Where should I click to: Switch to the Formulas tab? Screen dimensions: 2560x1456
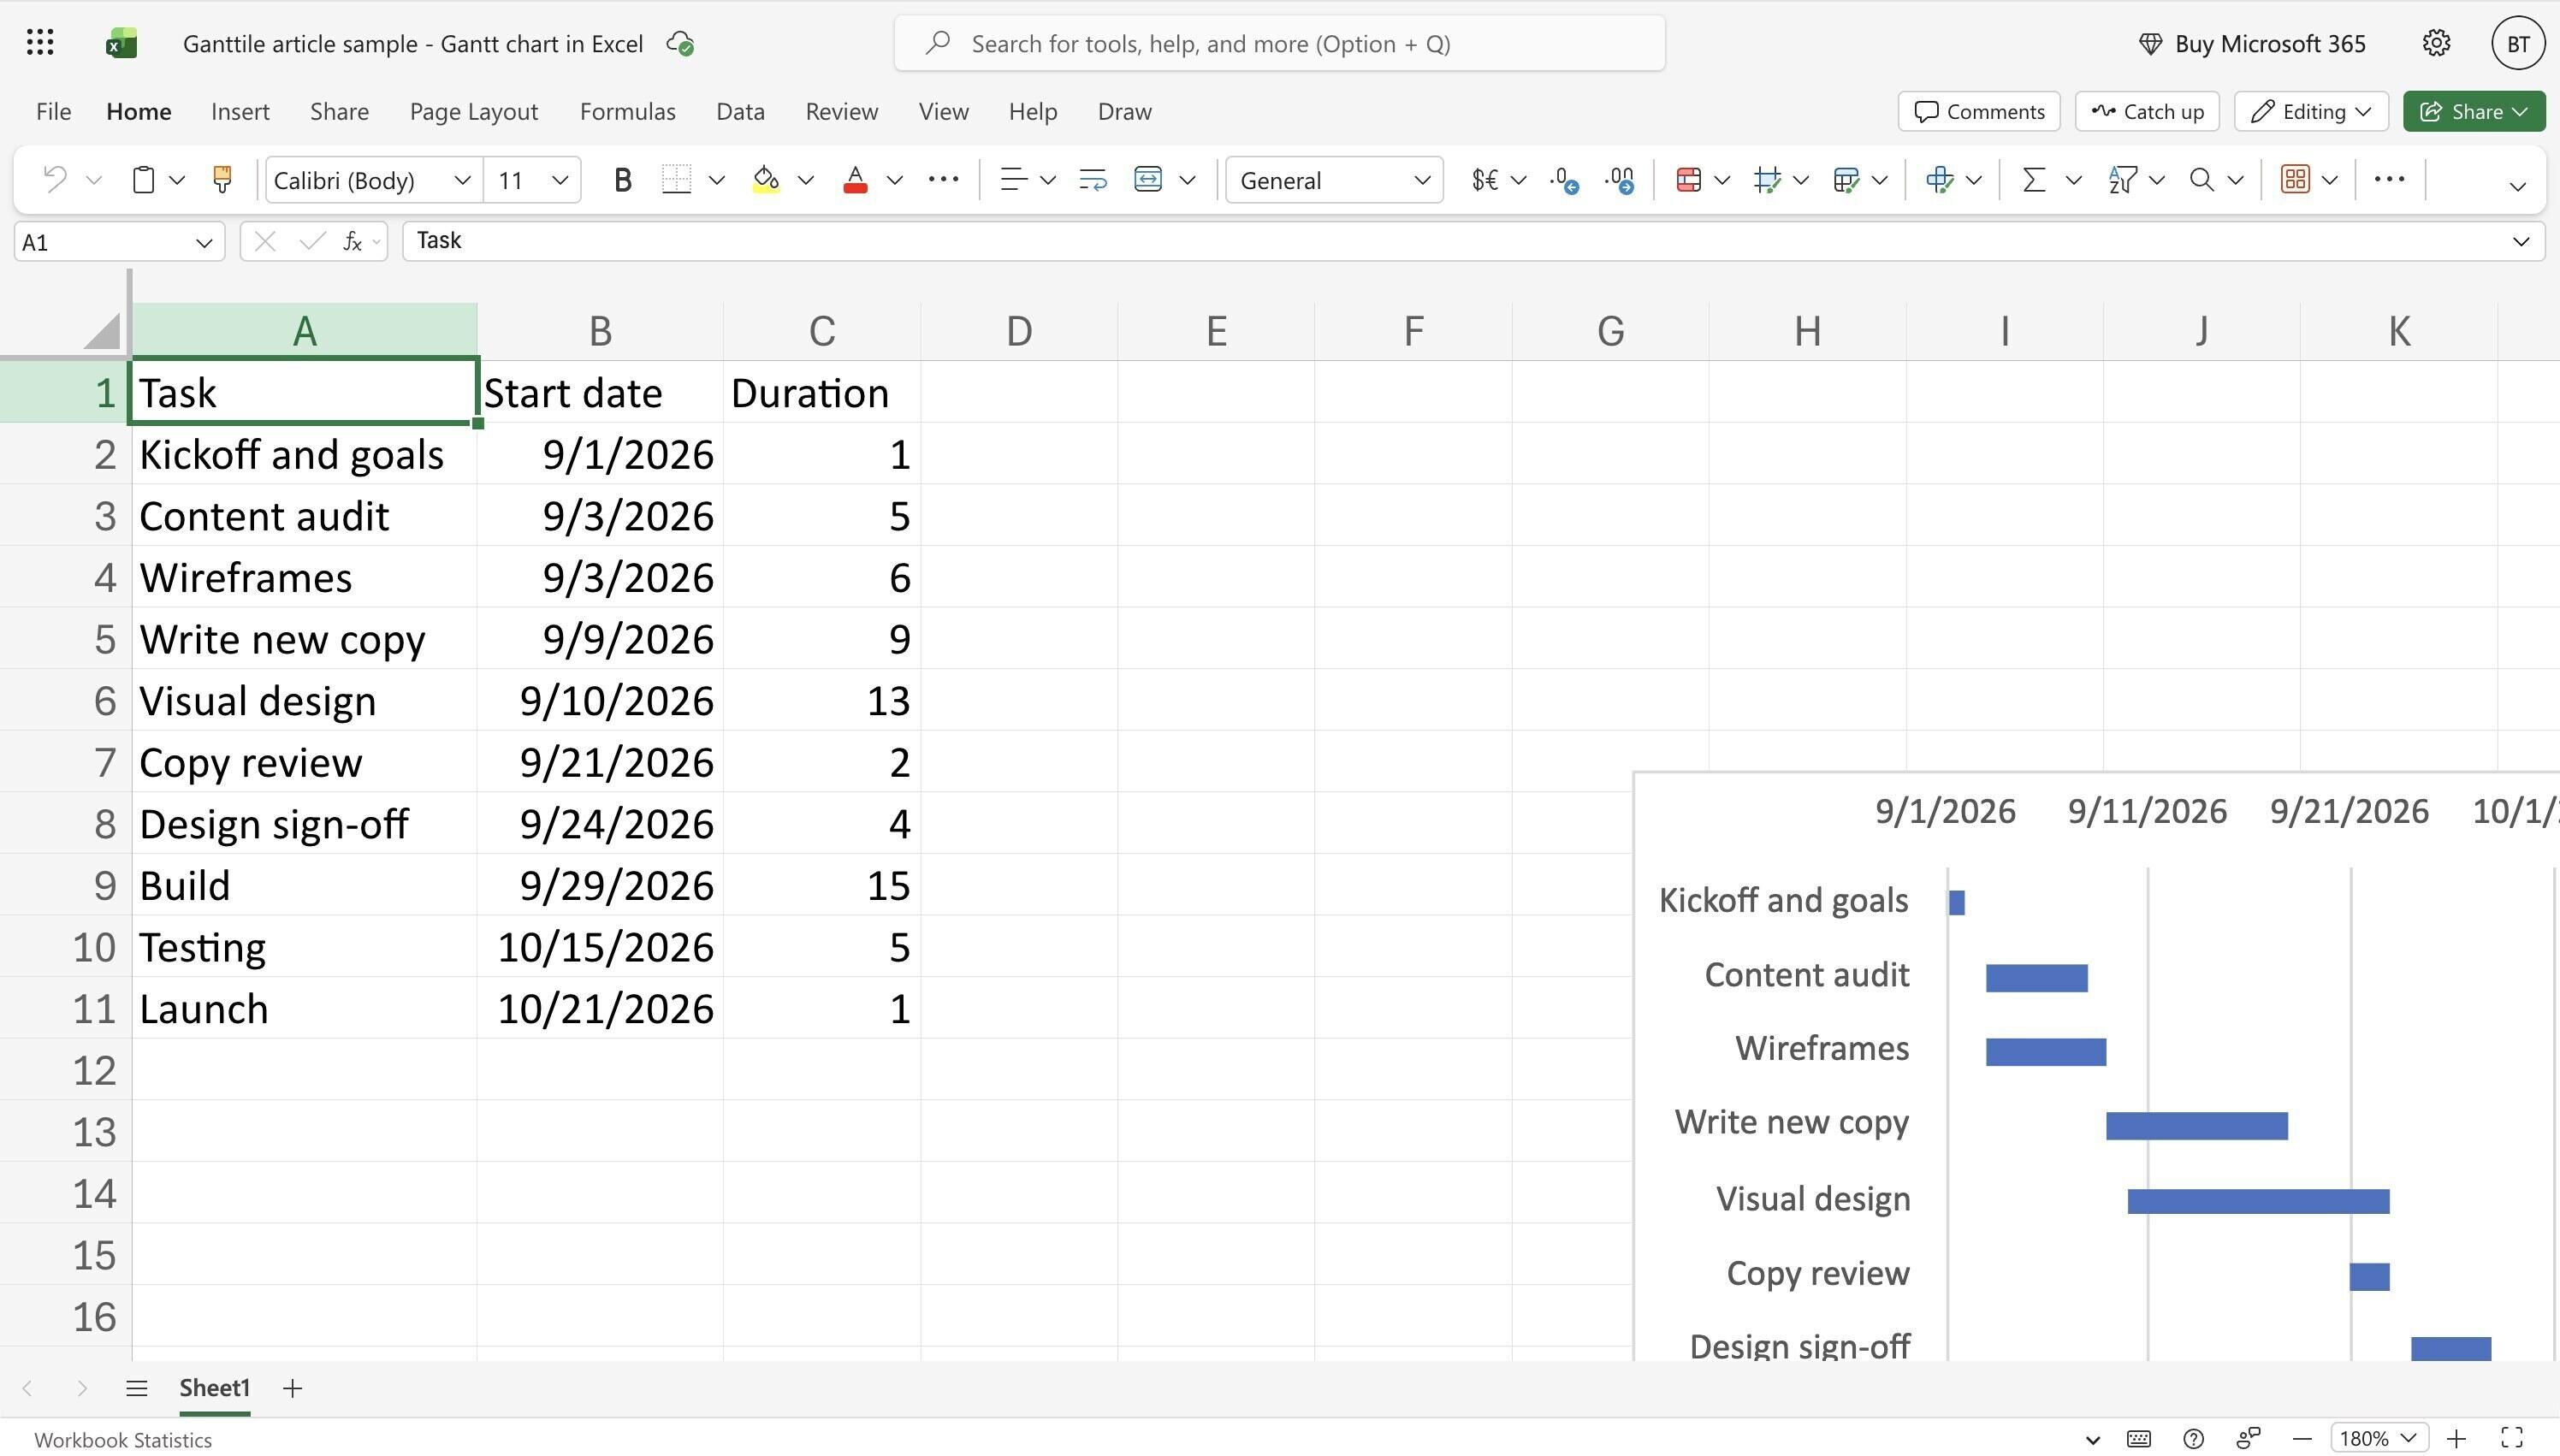627,111
